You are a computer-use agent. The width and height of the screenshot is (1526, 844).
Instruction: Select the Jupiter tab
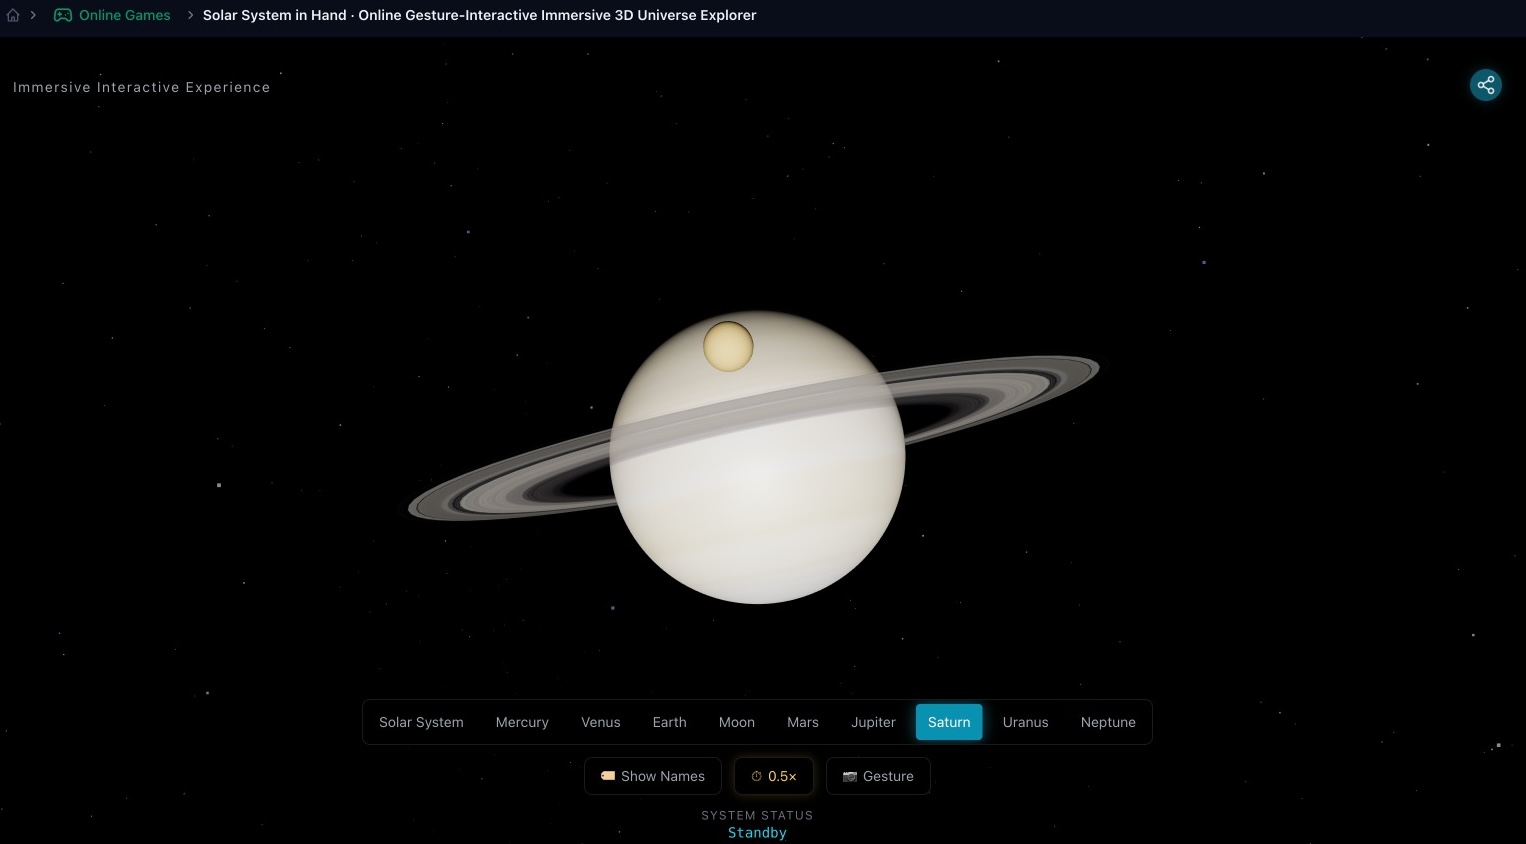[873, 722]
